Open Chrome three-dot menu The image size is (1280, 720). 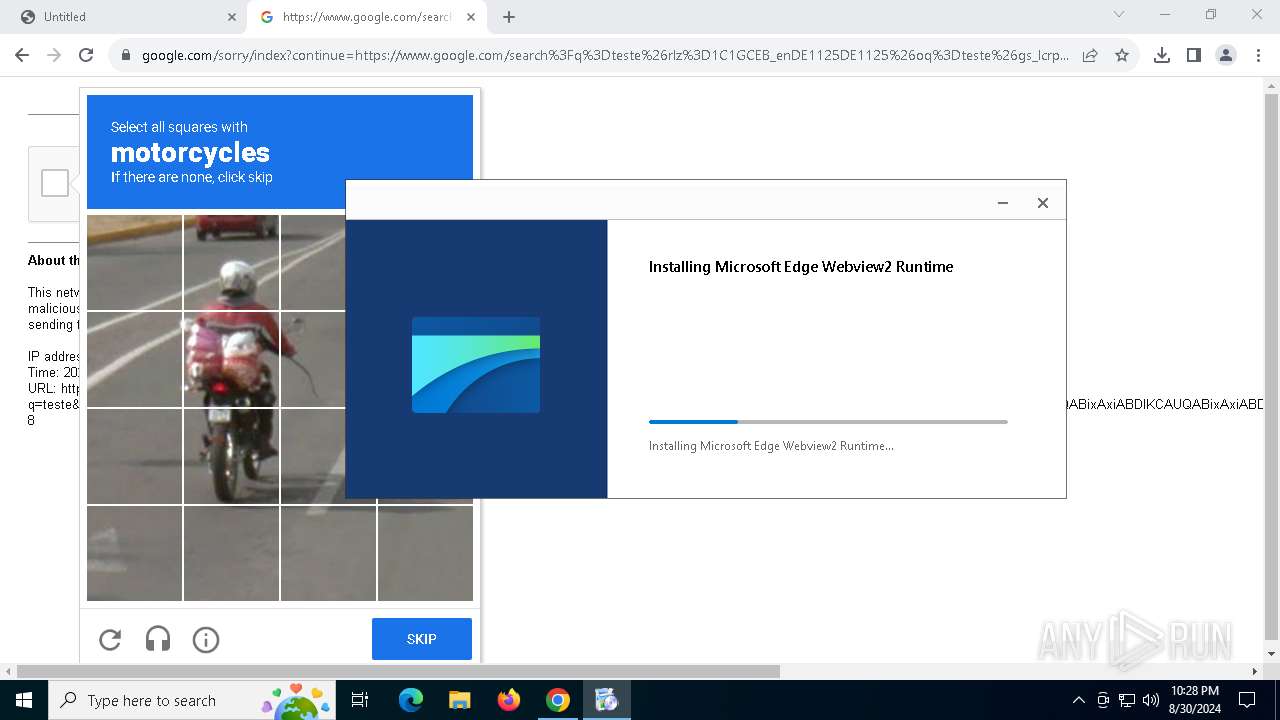[1259, 55]
